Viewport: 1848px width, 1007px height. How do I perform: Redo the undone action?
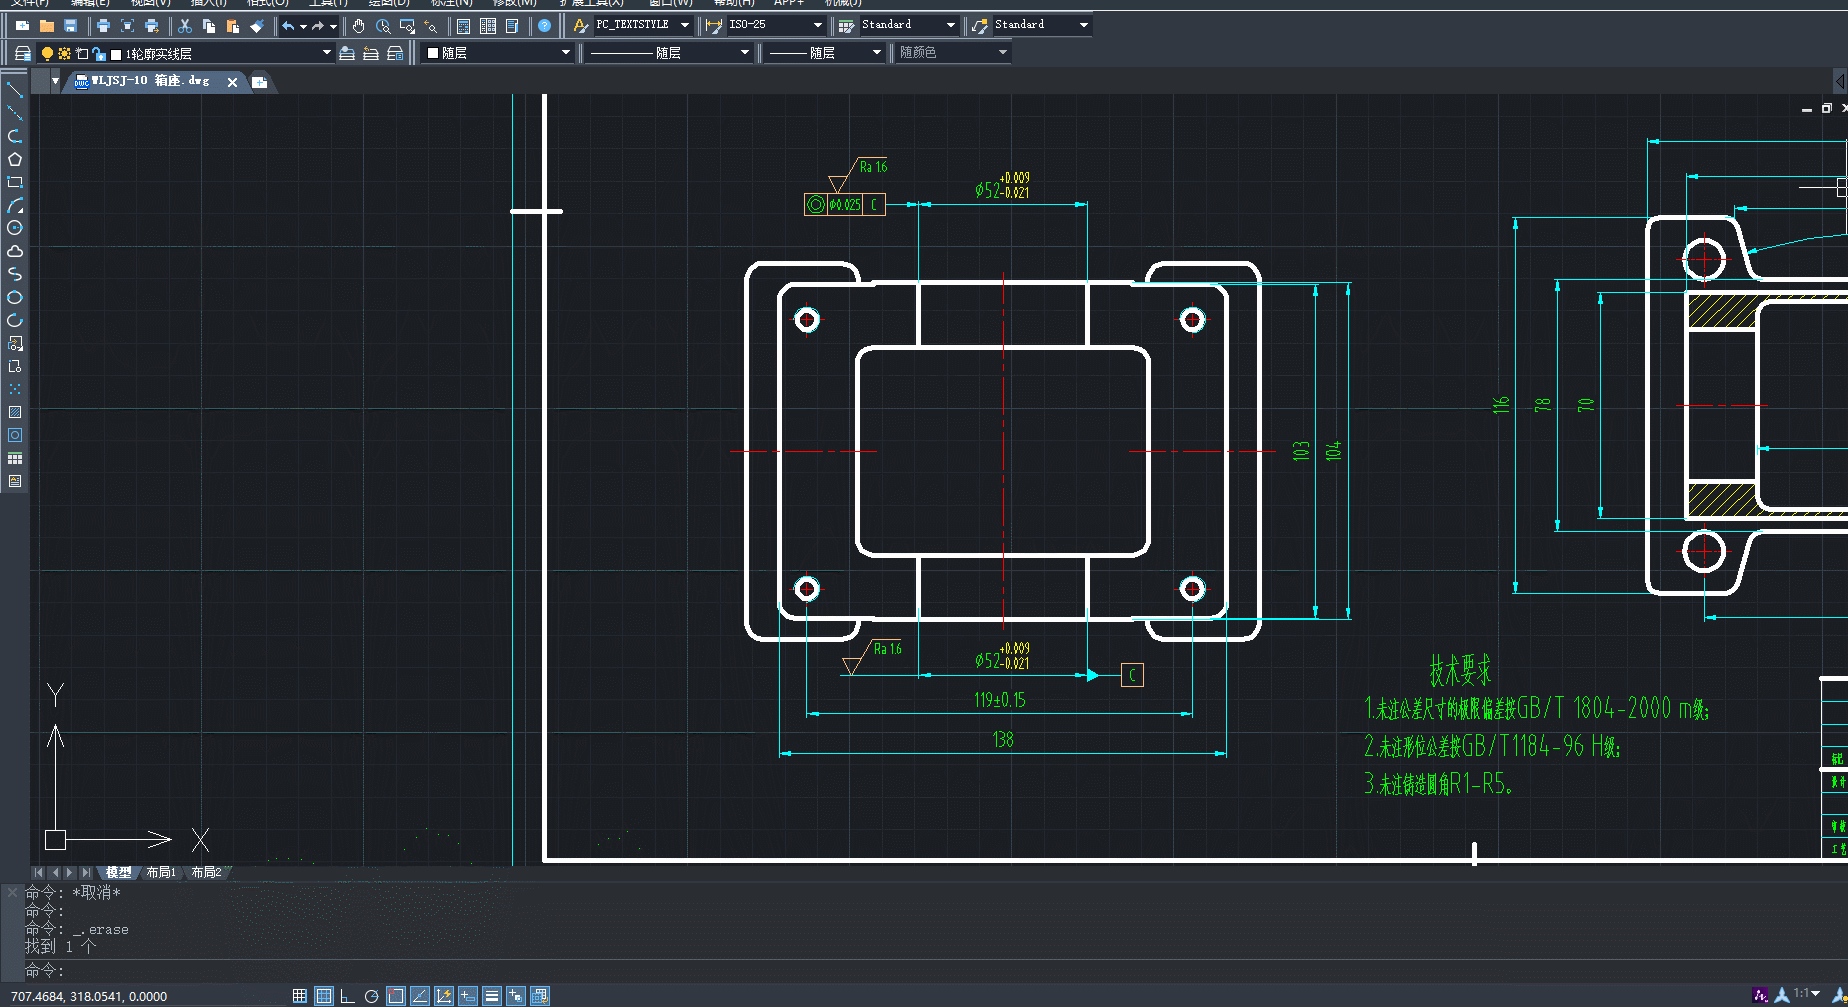click(x=318, y=25)
